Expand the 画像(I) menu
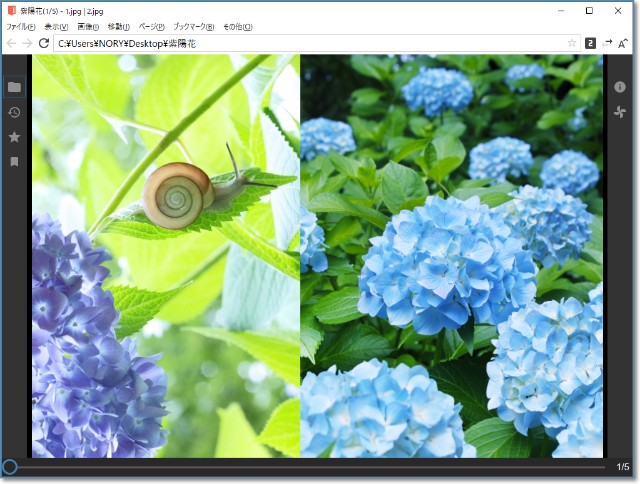The image size is (640, 484). 88,27
